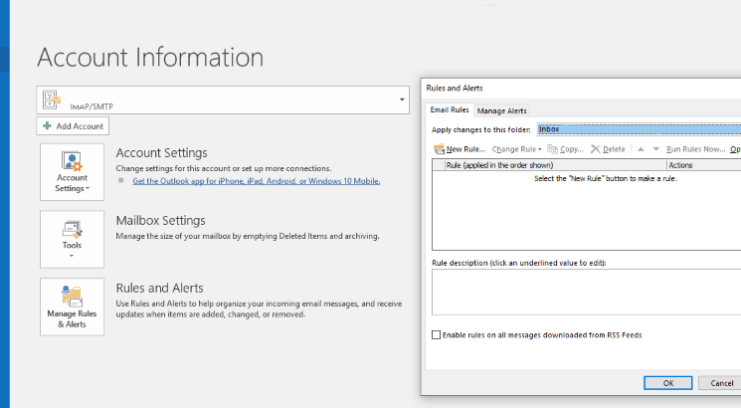Image resolution: width=741 pixels, height=408 pixels.
Task: Open Account Settings icon button
Action: pos(72,172)
